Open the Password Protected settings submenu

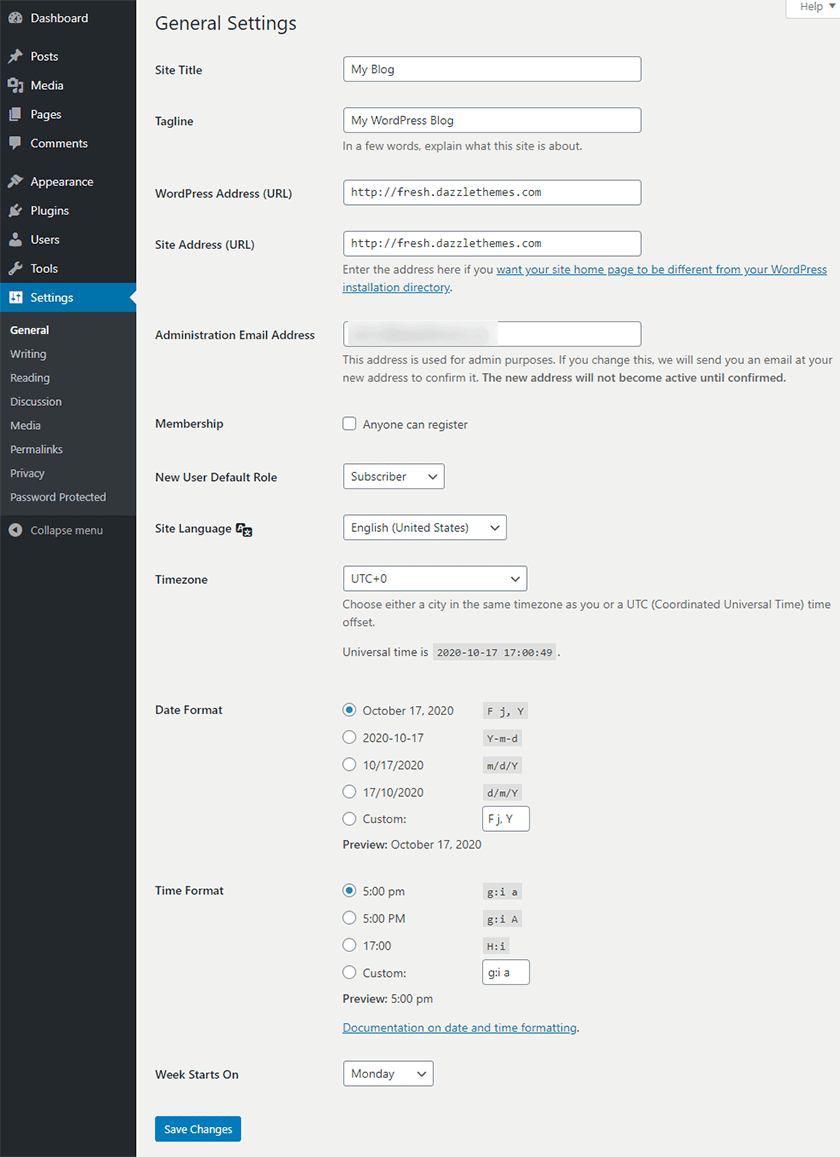(x=58, y=497)
